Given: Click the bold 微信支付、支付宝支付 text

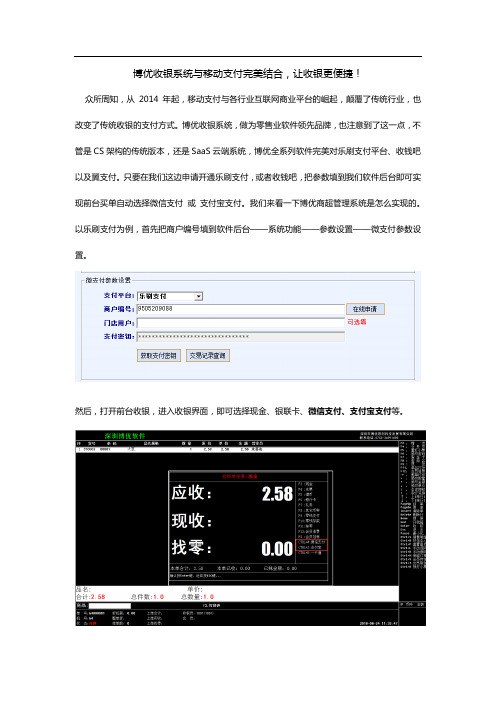Looking at the screenshot, I should pyautogui.click(x=349, y=411).
